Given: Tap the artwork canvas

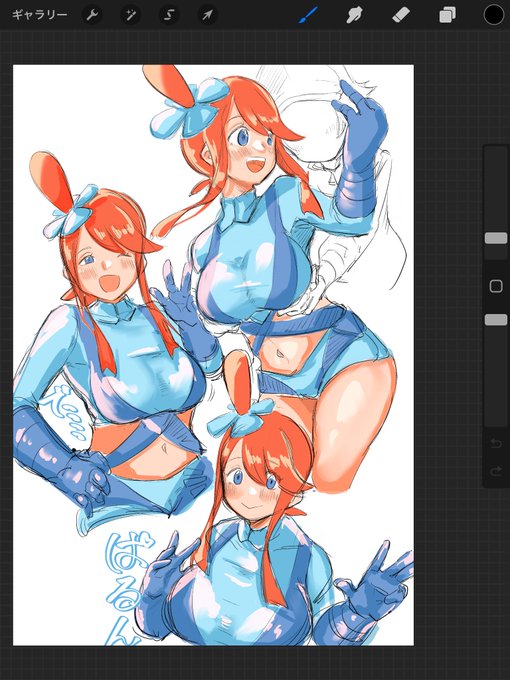Looking at the screenshot, I should 213,355.
